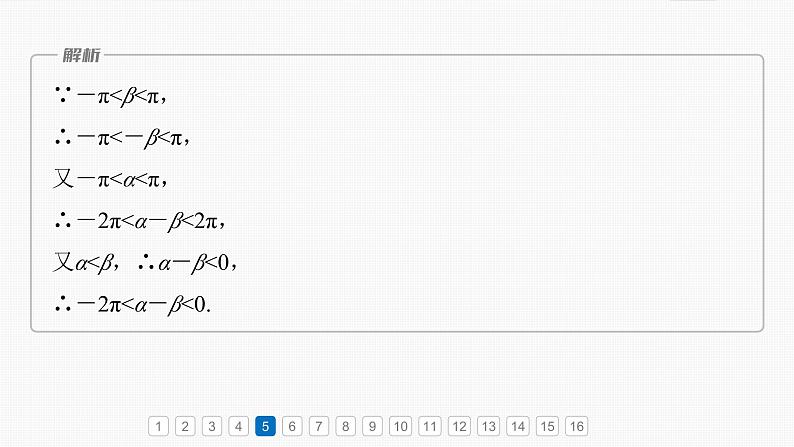Navigate to page 6
794x447 pixels.
point(292,427)
